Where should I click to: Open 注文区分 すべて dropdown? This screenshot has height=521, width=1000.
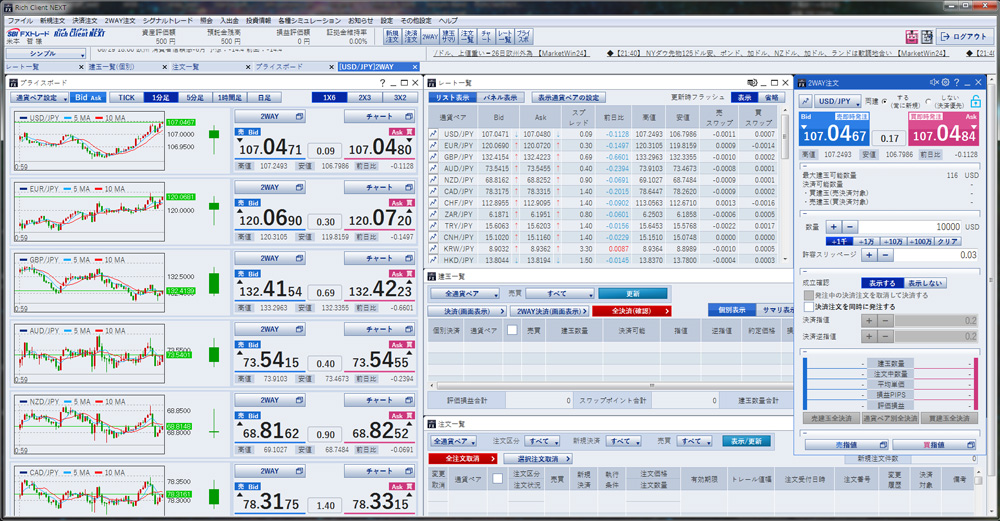click(542, 441)
